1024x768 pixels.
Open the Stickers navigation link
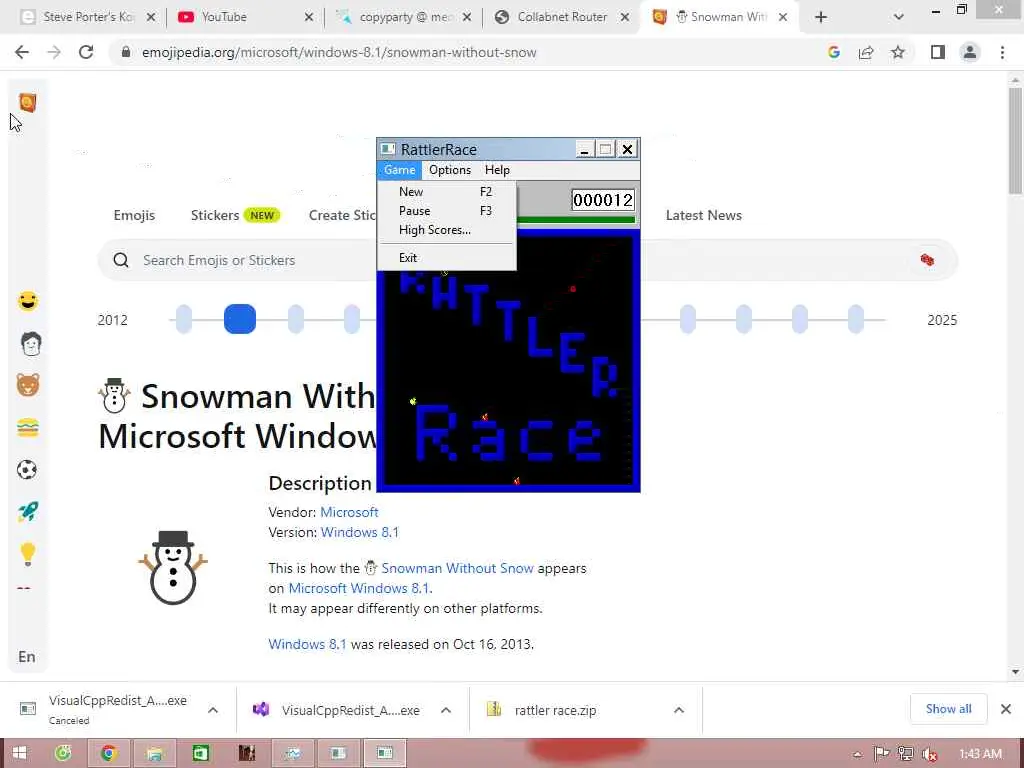point(215,215)
